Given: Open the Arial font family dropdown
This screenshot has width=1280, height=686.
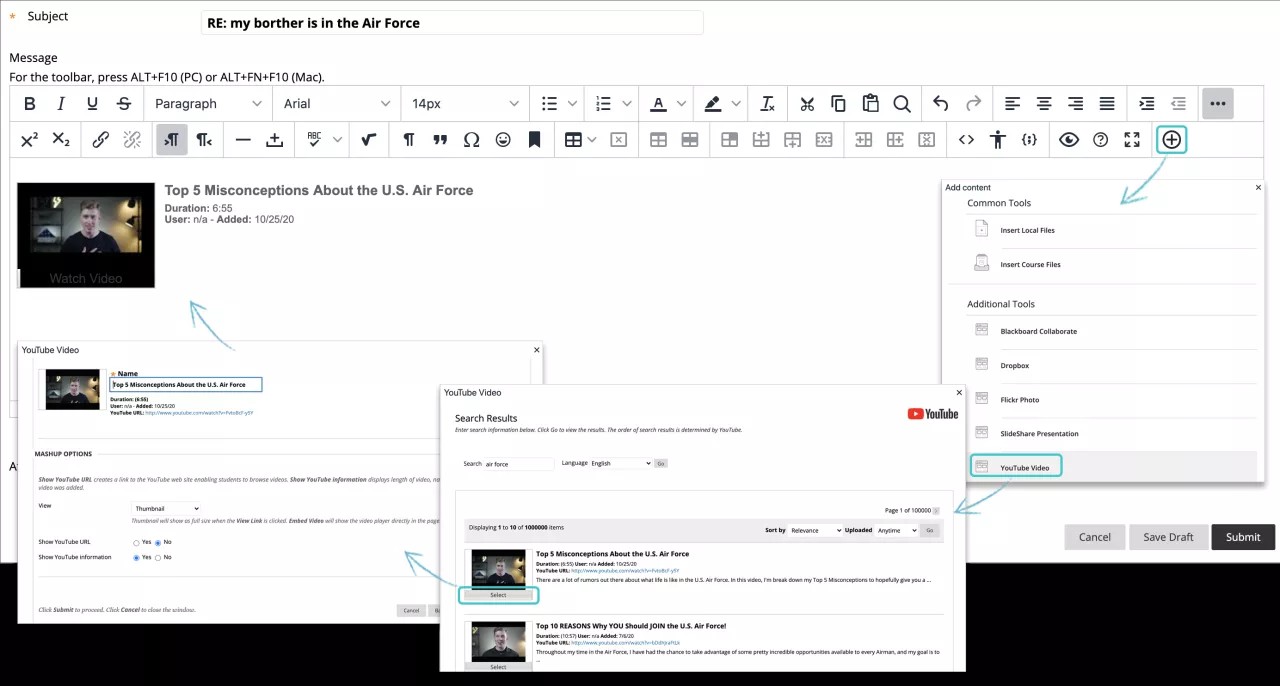Looking at the screenshot, I should pyautogui.click(x=336, y=103).
